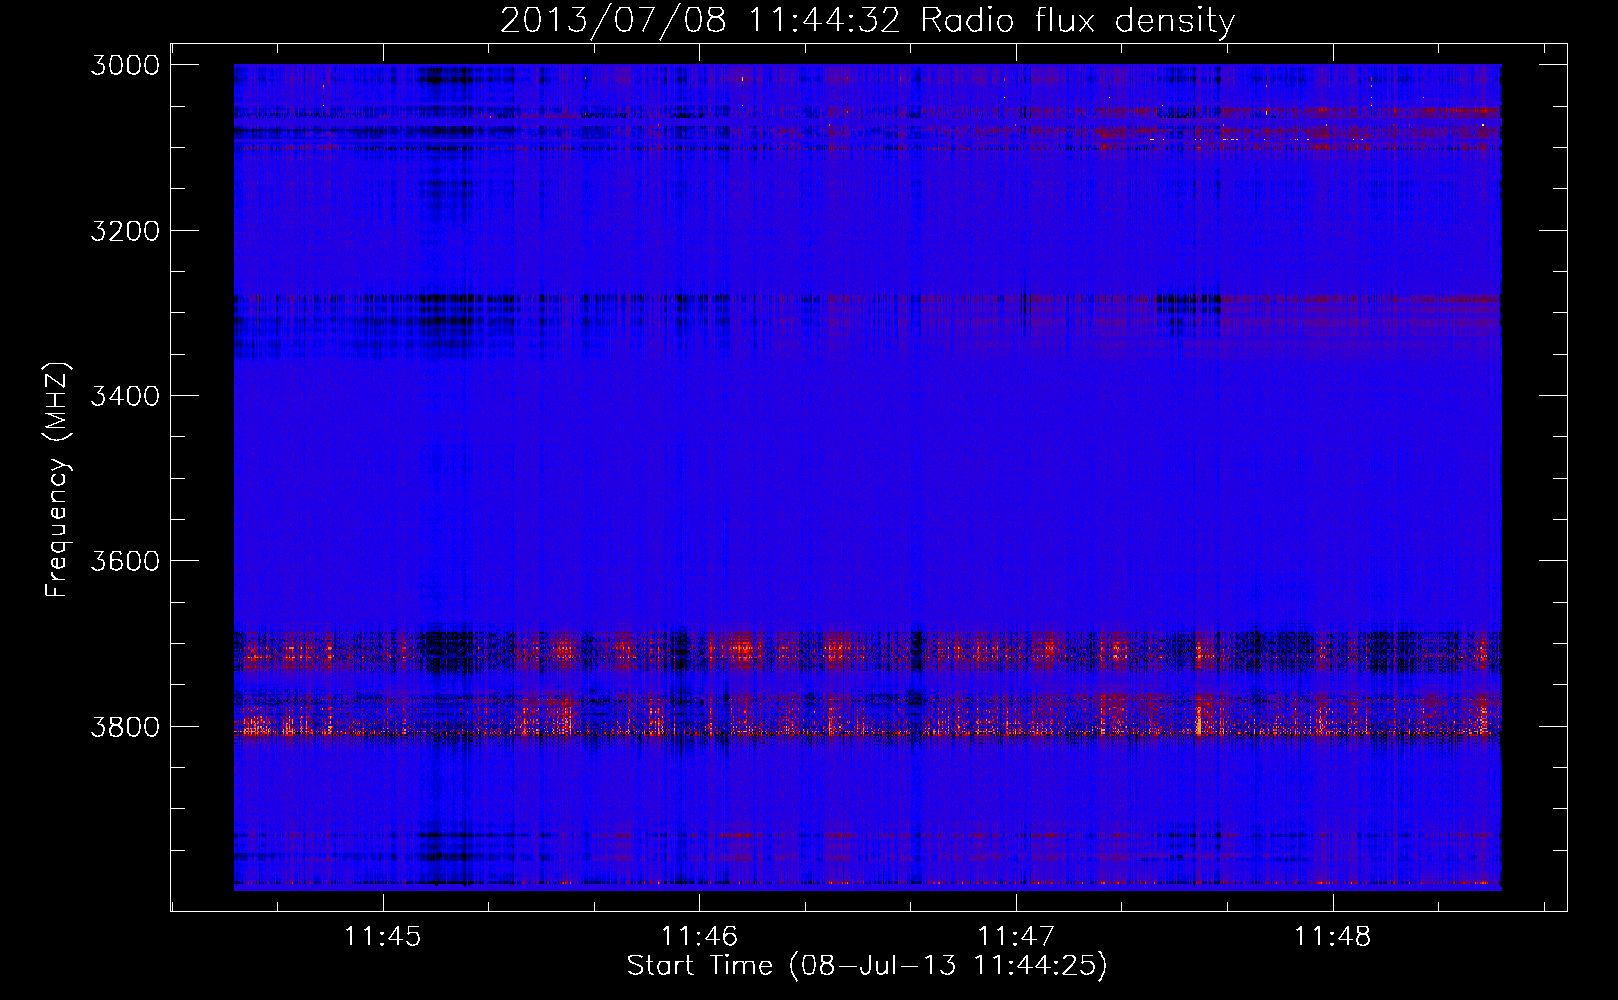Click the "11:45" time axis label
The height and width of the screenshot is (1000, 1618).
pos(383,936)
